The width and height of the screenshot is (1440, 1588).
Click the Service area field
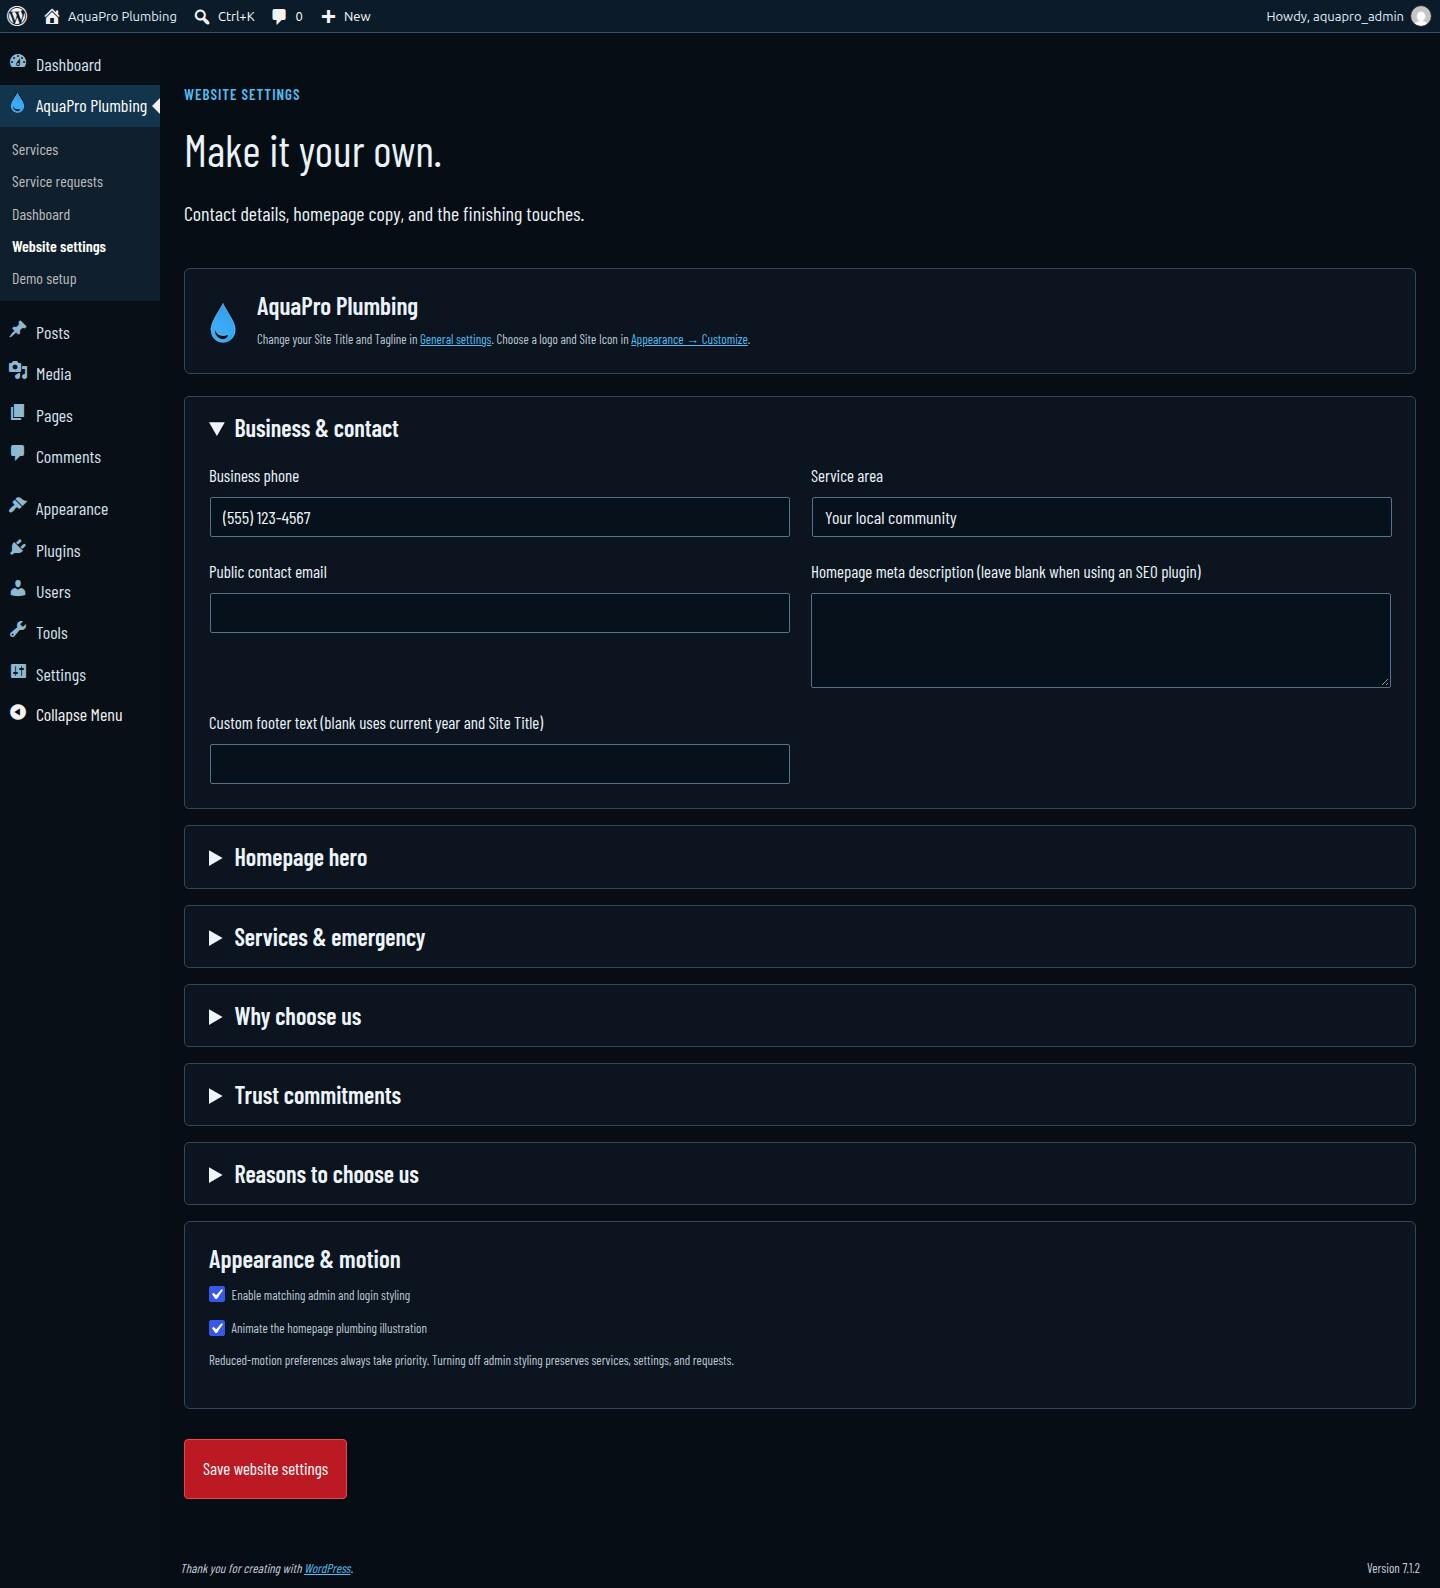pyautogui.click(x=1101, y=518)
